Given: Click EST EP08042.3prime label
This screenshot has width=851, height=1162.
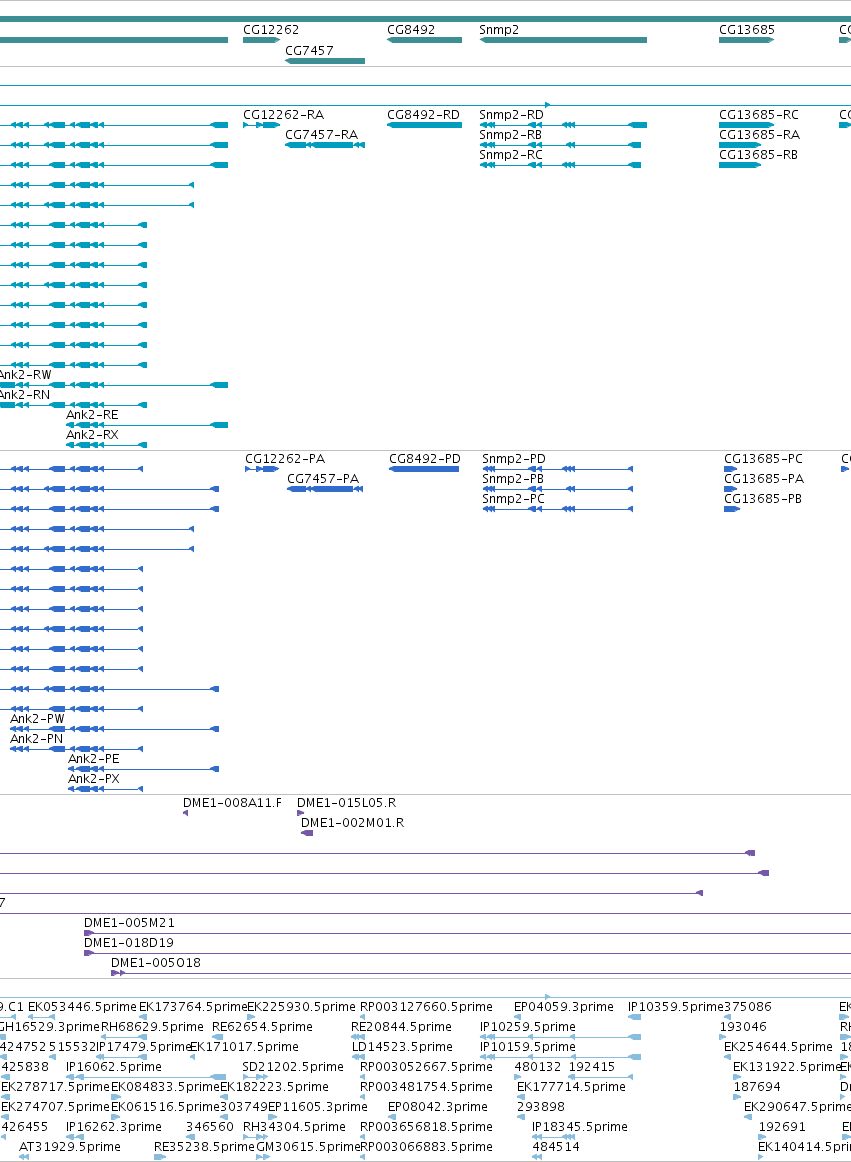Looking at the screenshot, I should click(x=438, y=1107).
